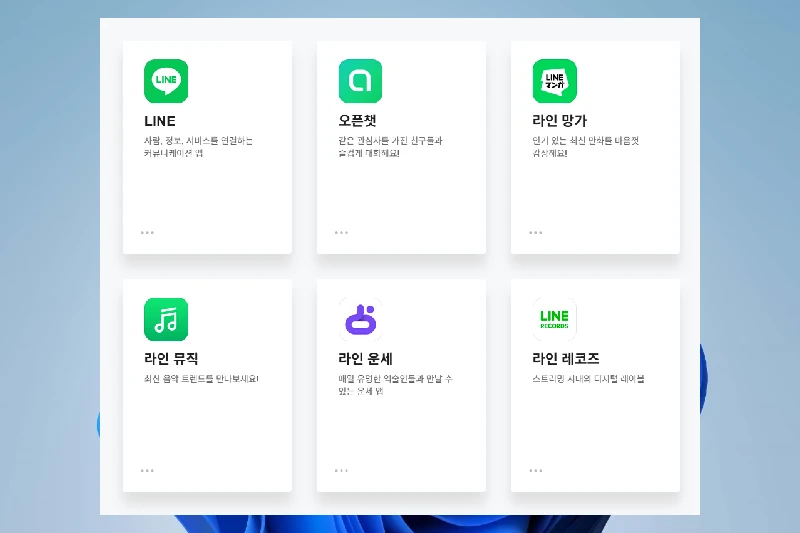Open the LINE RECORDS logo icon

(x=555, y=319)
